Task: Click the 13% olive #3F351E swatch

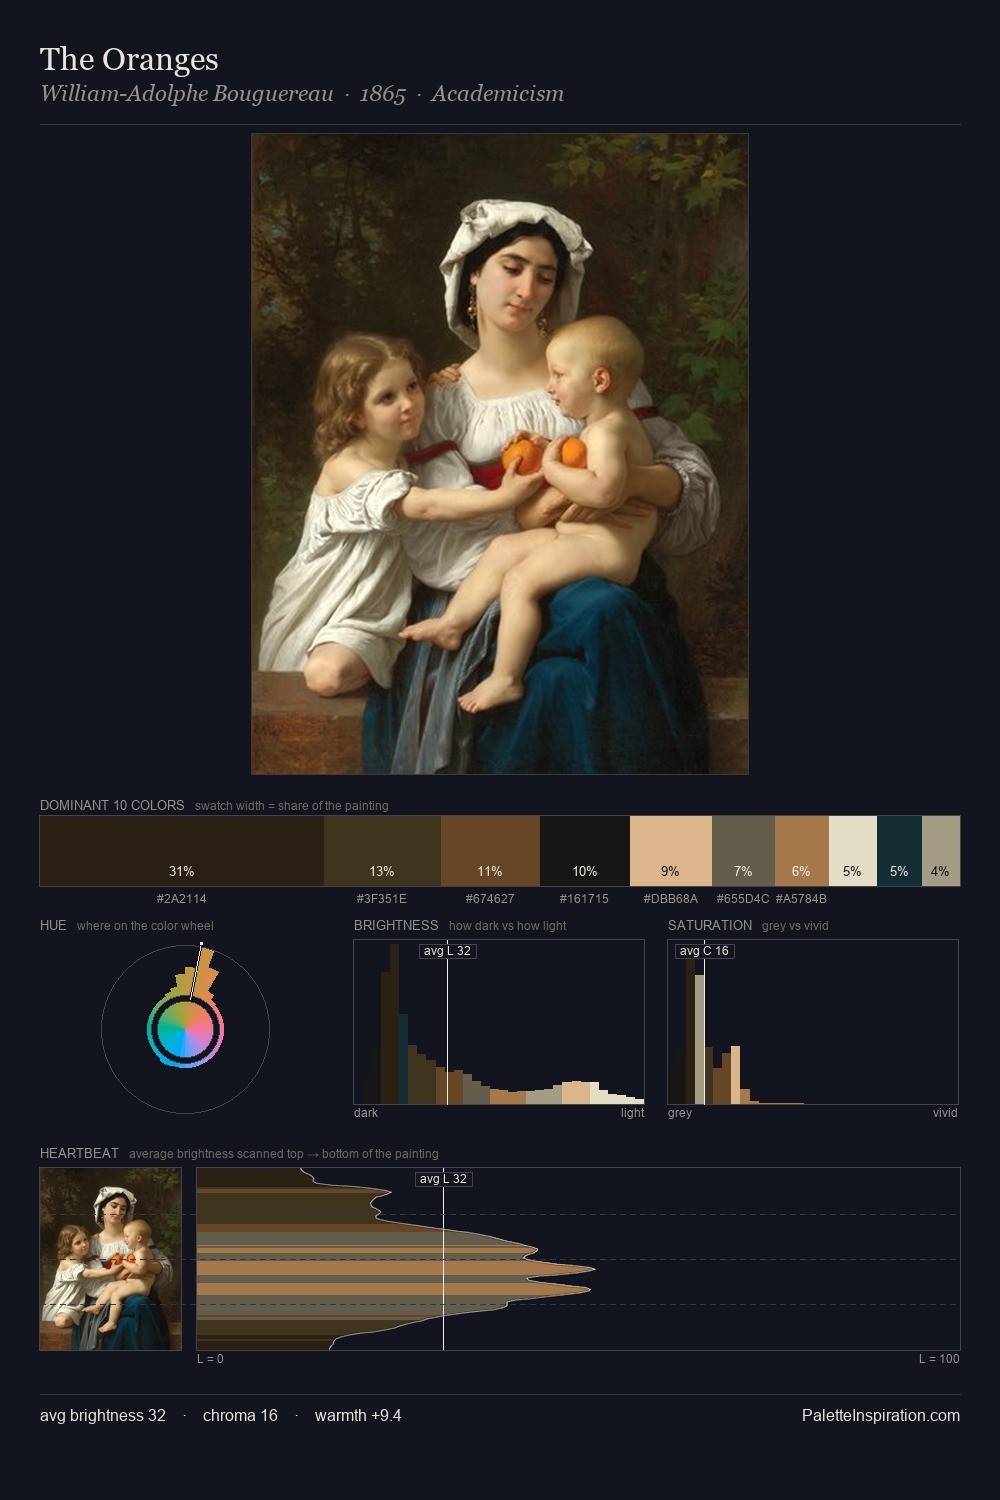Action: pos(382,851)
